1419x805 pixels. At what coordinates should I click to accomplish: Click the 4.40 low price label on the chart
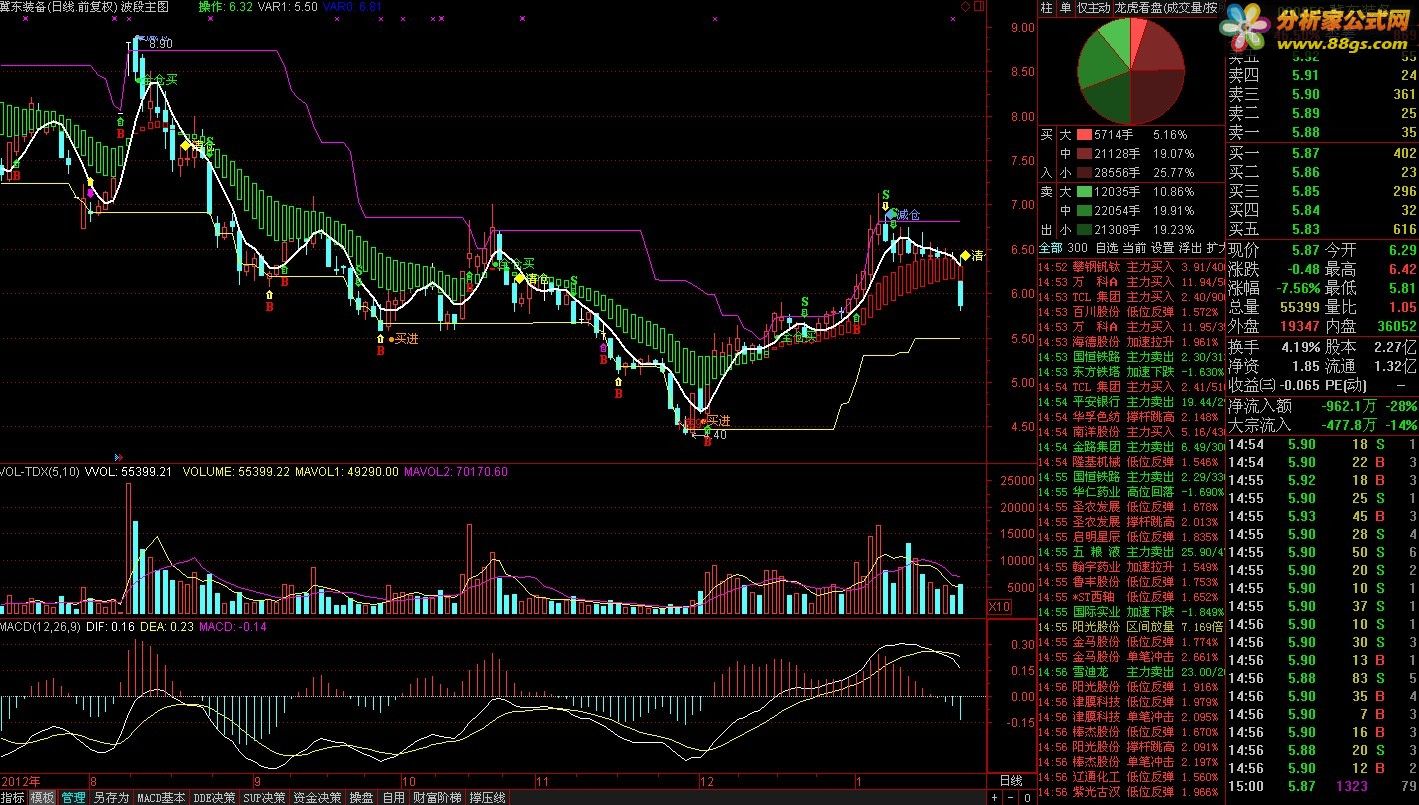[715, 434]
